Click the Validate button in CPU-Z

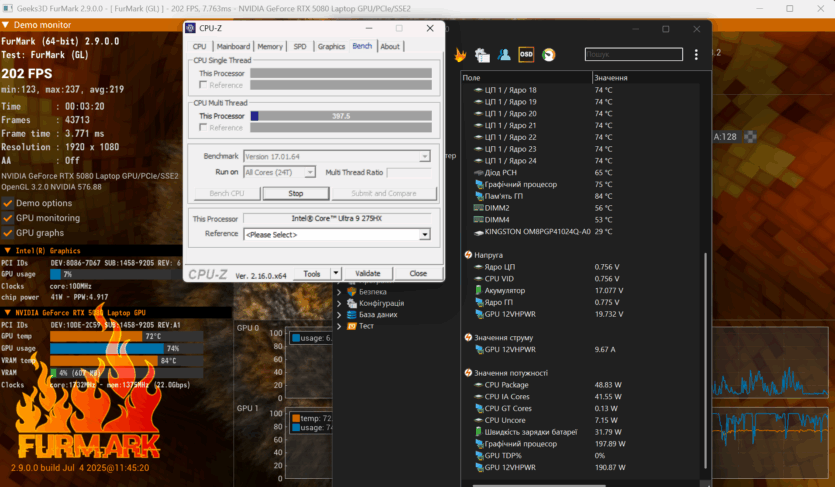[x=368, y=273]
